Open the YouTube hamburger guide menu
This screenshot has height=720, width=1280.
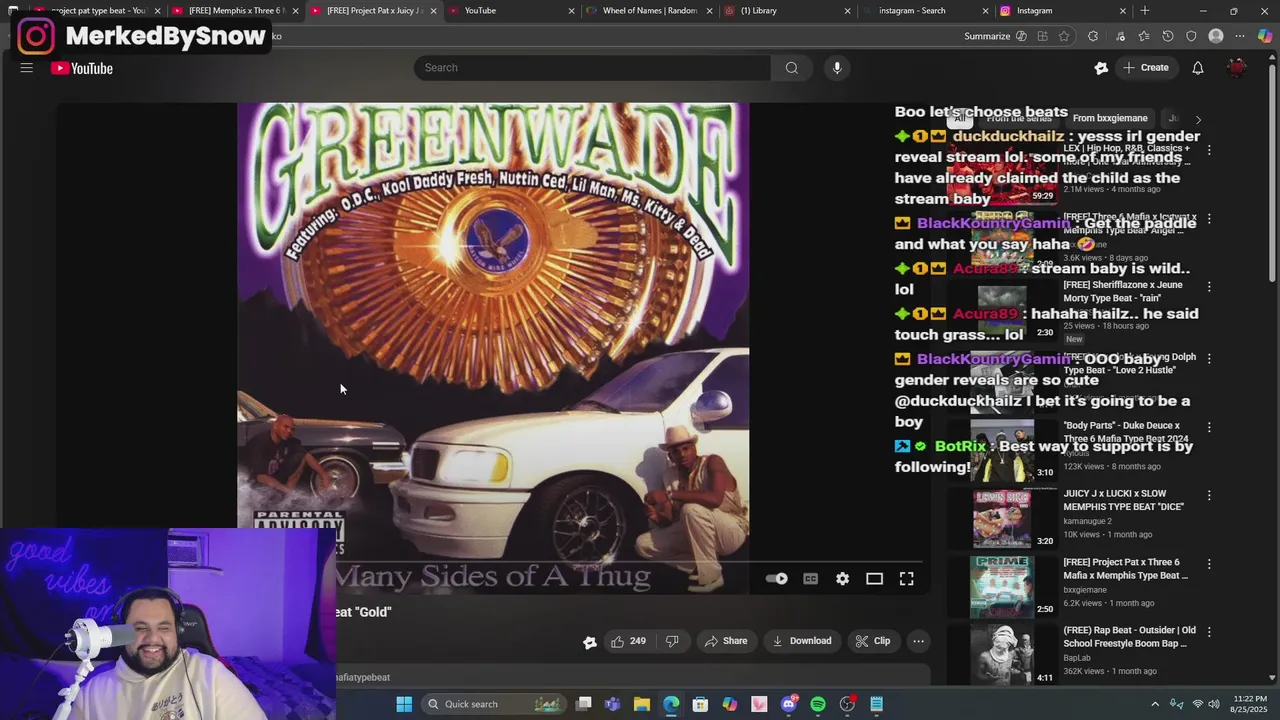point(27,68)
